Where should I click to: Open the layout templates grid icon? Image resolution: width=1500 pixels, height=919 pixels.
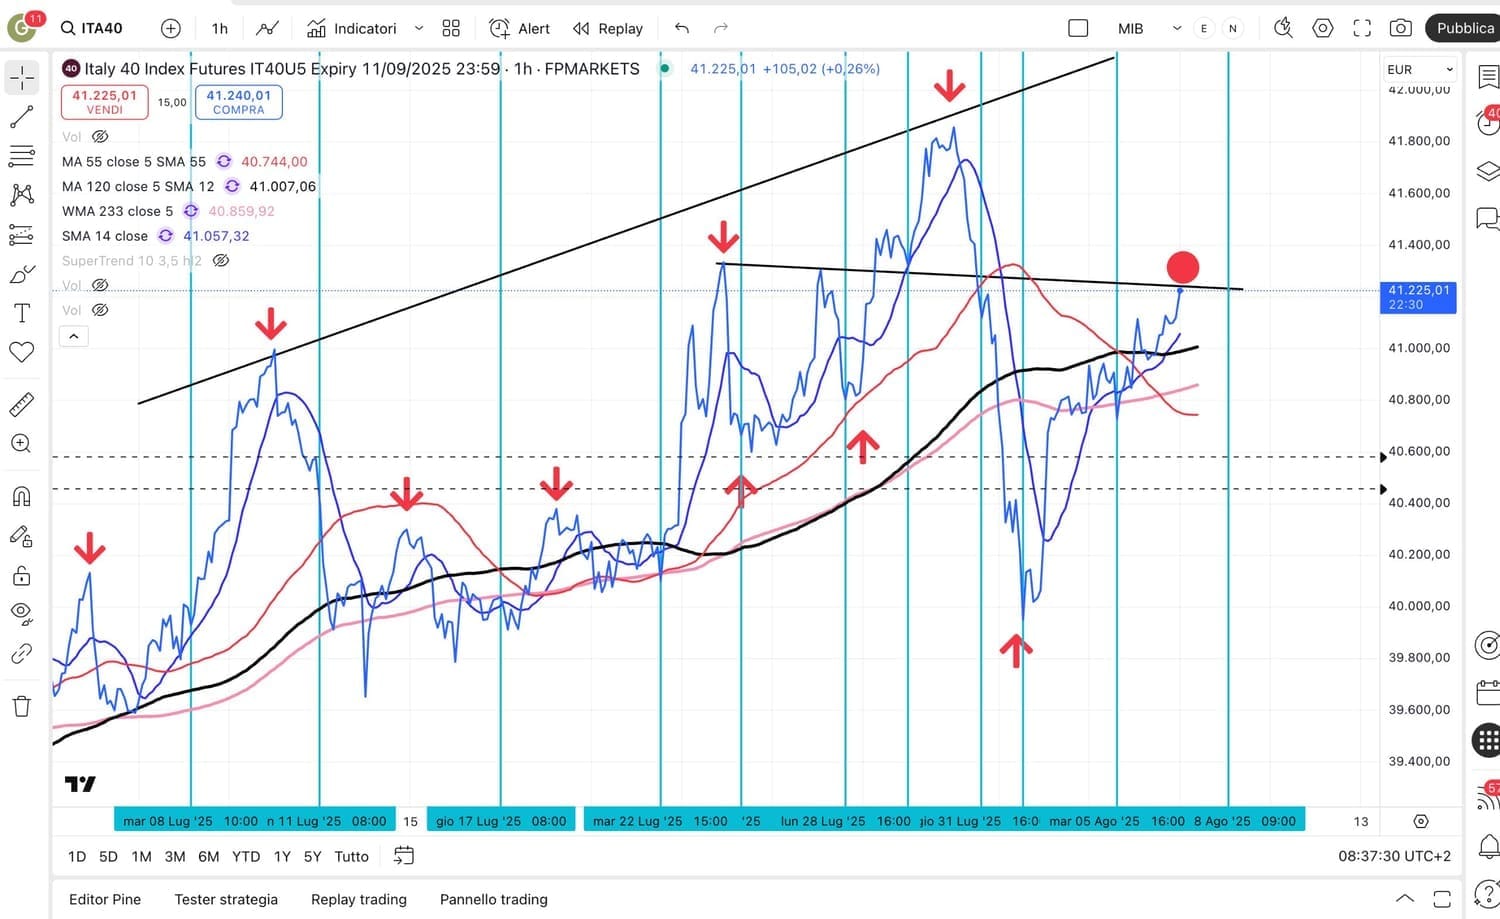451,28
